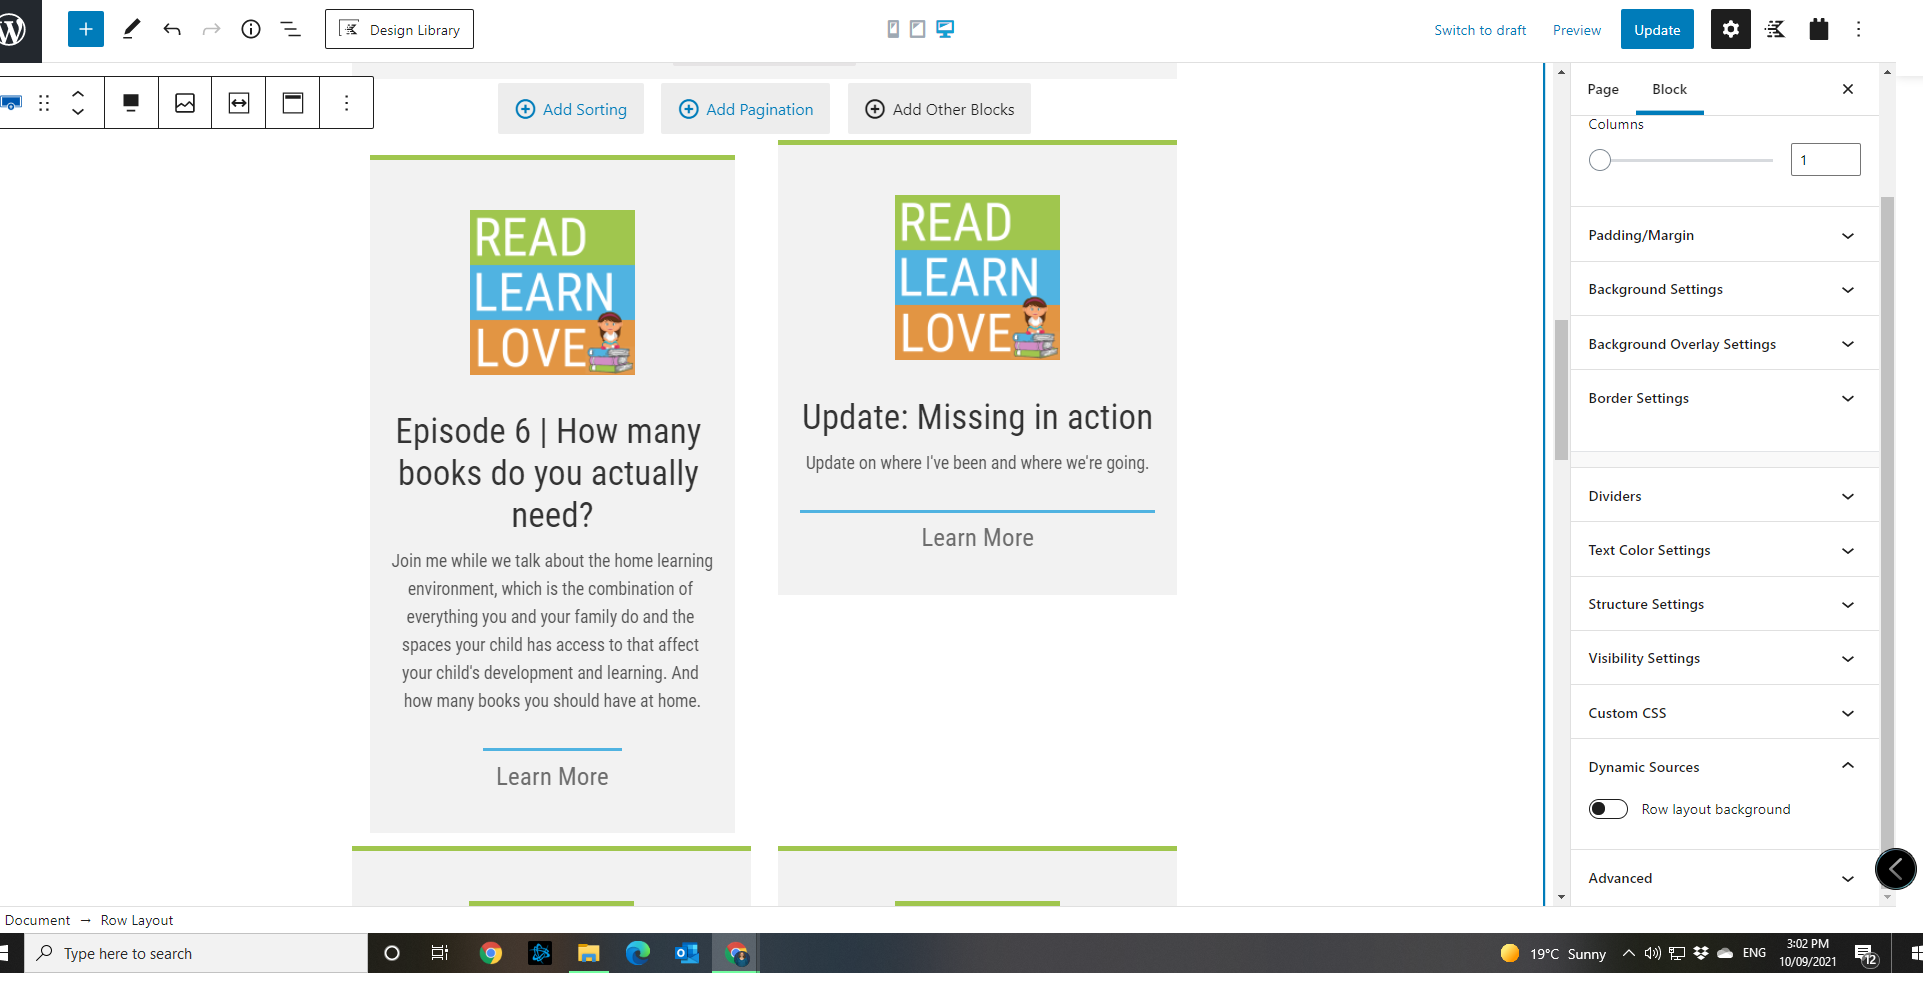Open Chrome from the taskbar

pyautogui.click(x=490, y=953)
